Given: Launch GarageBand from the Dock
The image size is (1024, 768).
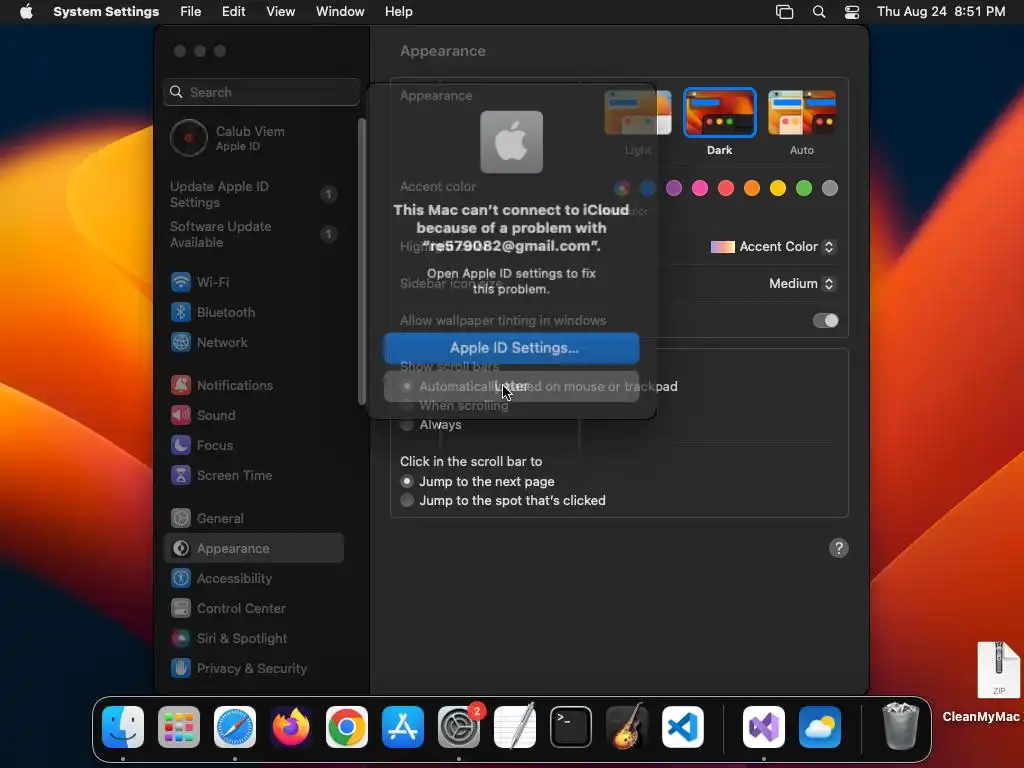Looking at the screenshot, I should [x=627, y=727].
